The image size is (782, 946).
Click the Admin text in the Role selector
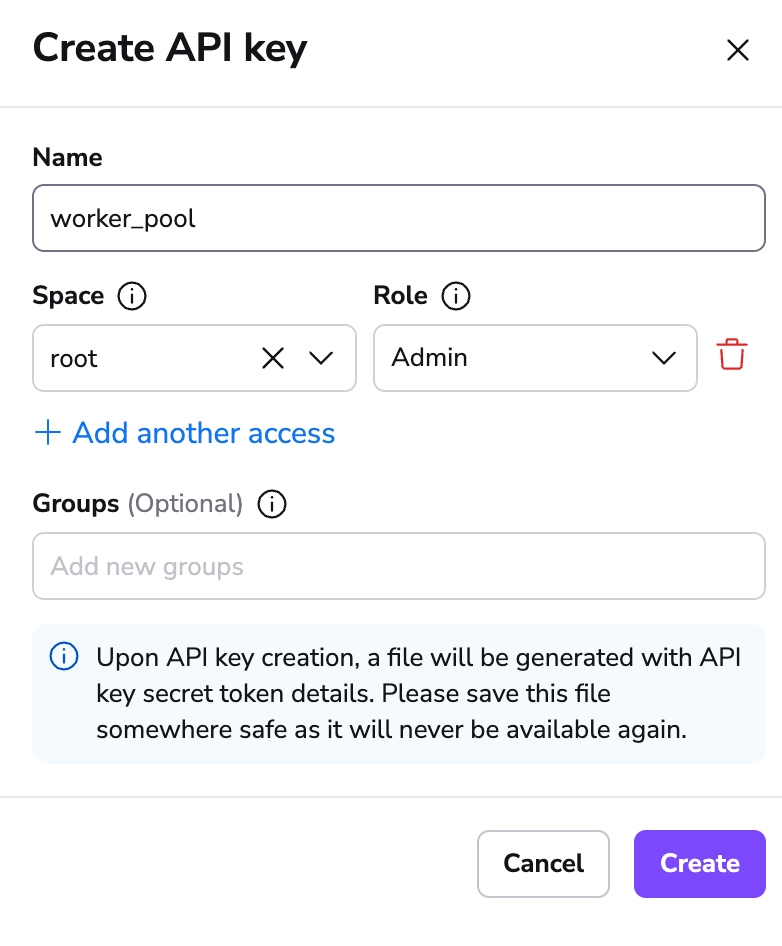point(428,358)
